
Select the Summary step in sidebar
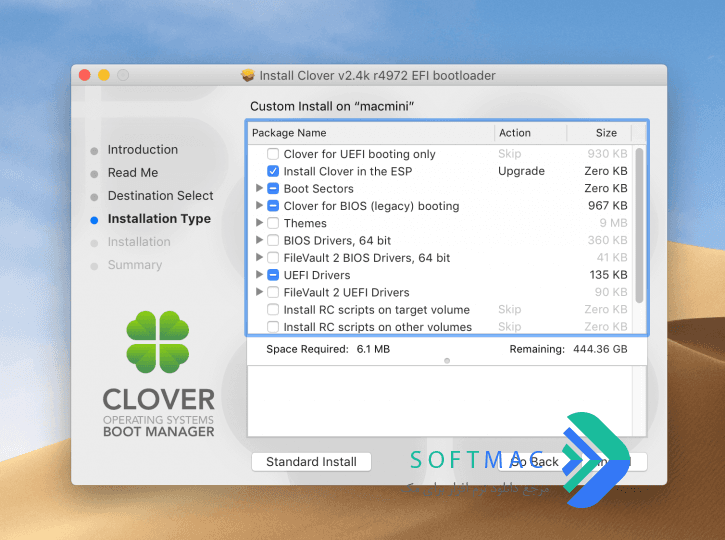[135, 265]
